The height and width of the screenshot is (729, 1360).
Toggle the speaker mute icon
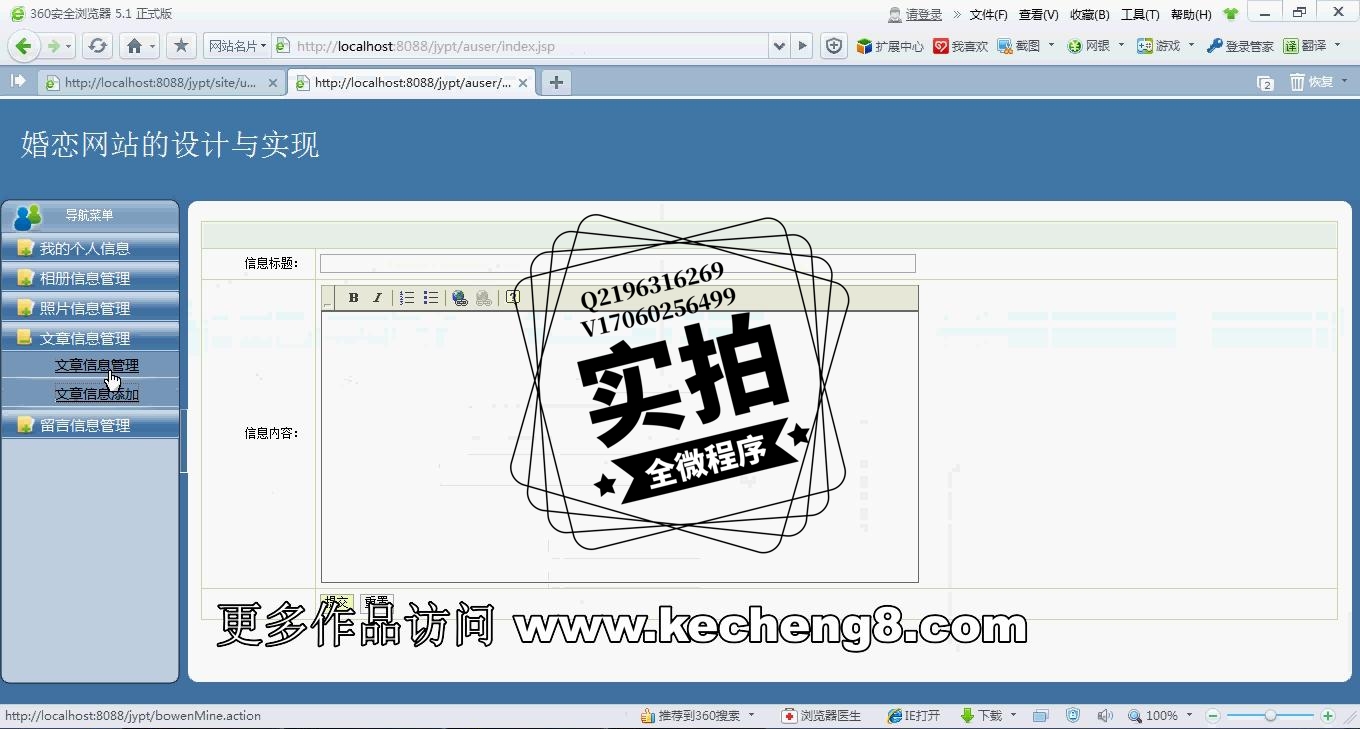[x=1104, y=716]
